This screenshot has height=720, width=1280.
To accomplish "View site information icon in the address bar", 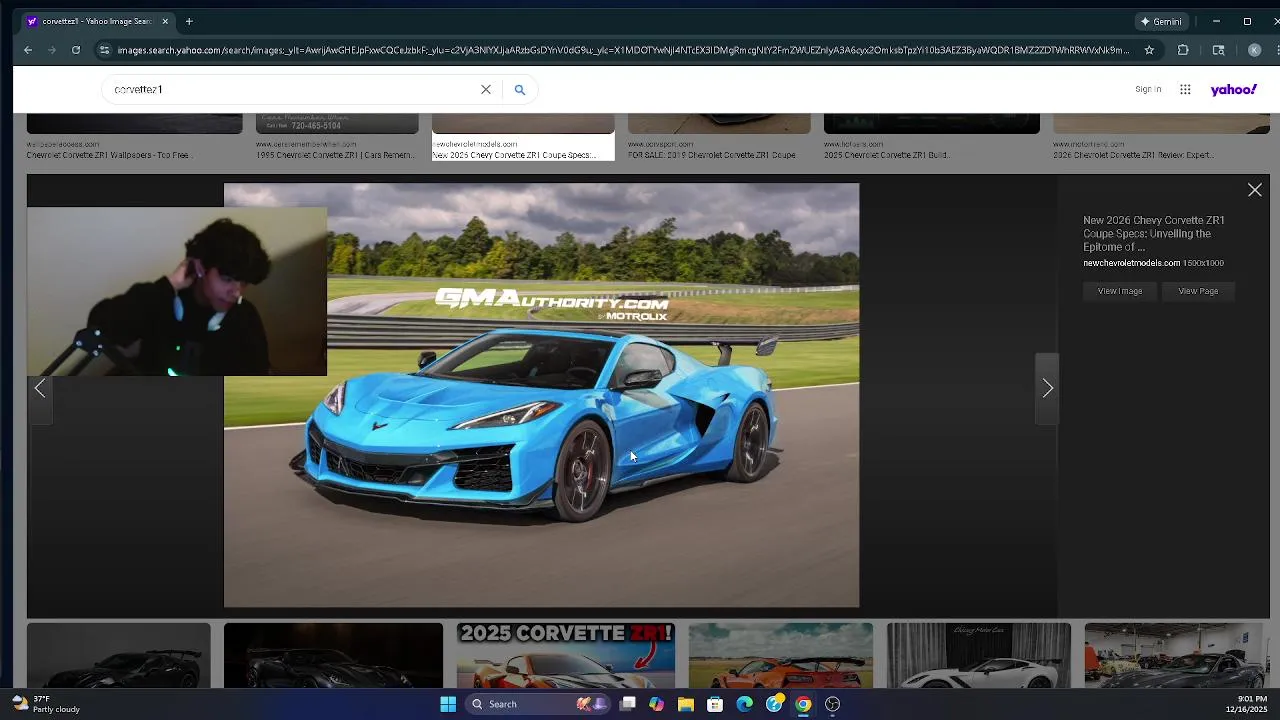I will [104, 50].
